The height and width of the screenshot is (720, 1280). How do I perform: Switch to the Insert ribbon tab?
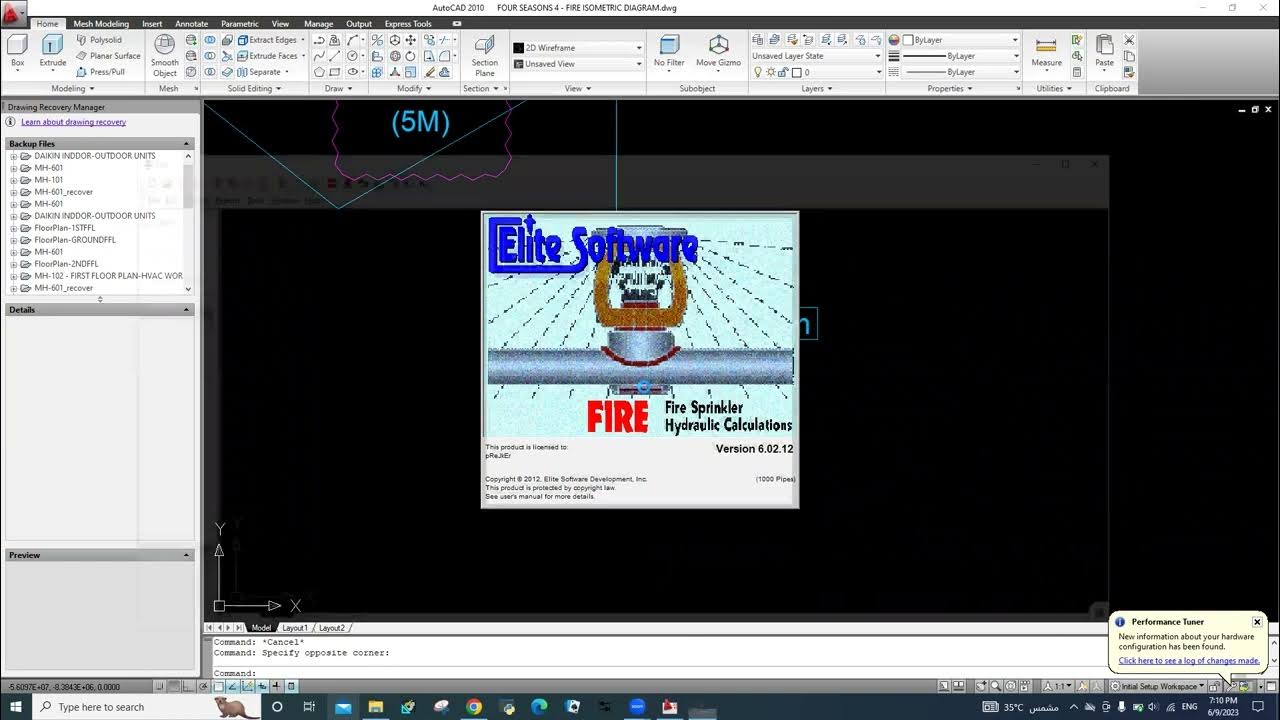coord(152,23)
